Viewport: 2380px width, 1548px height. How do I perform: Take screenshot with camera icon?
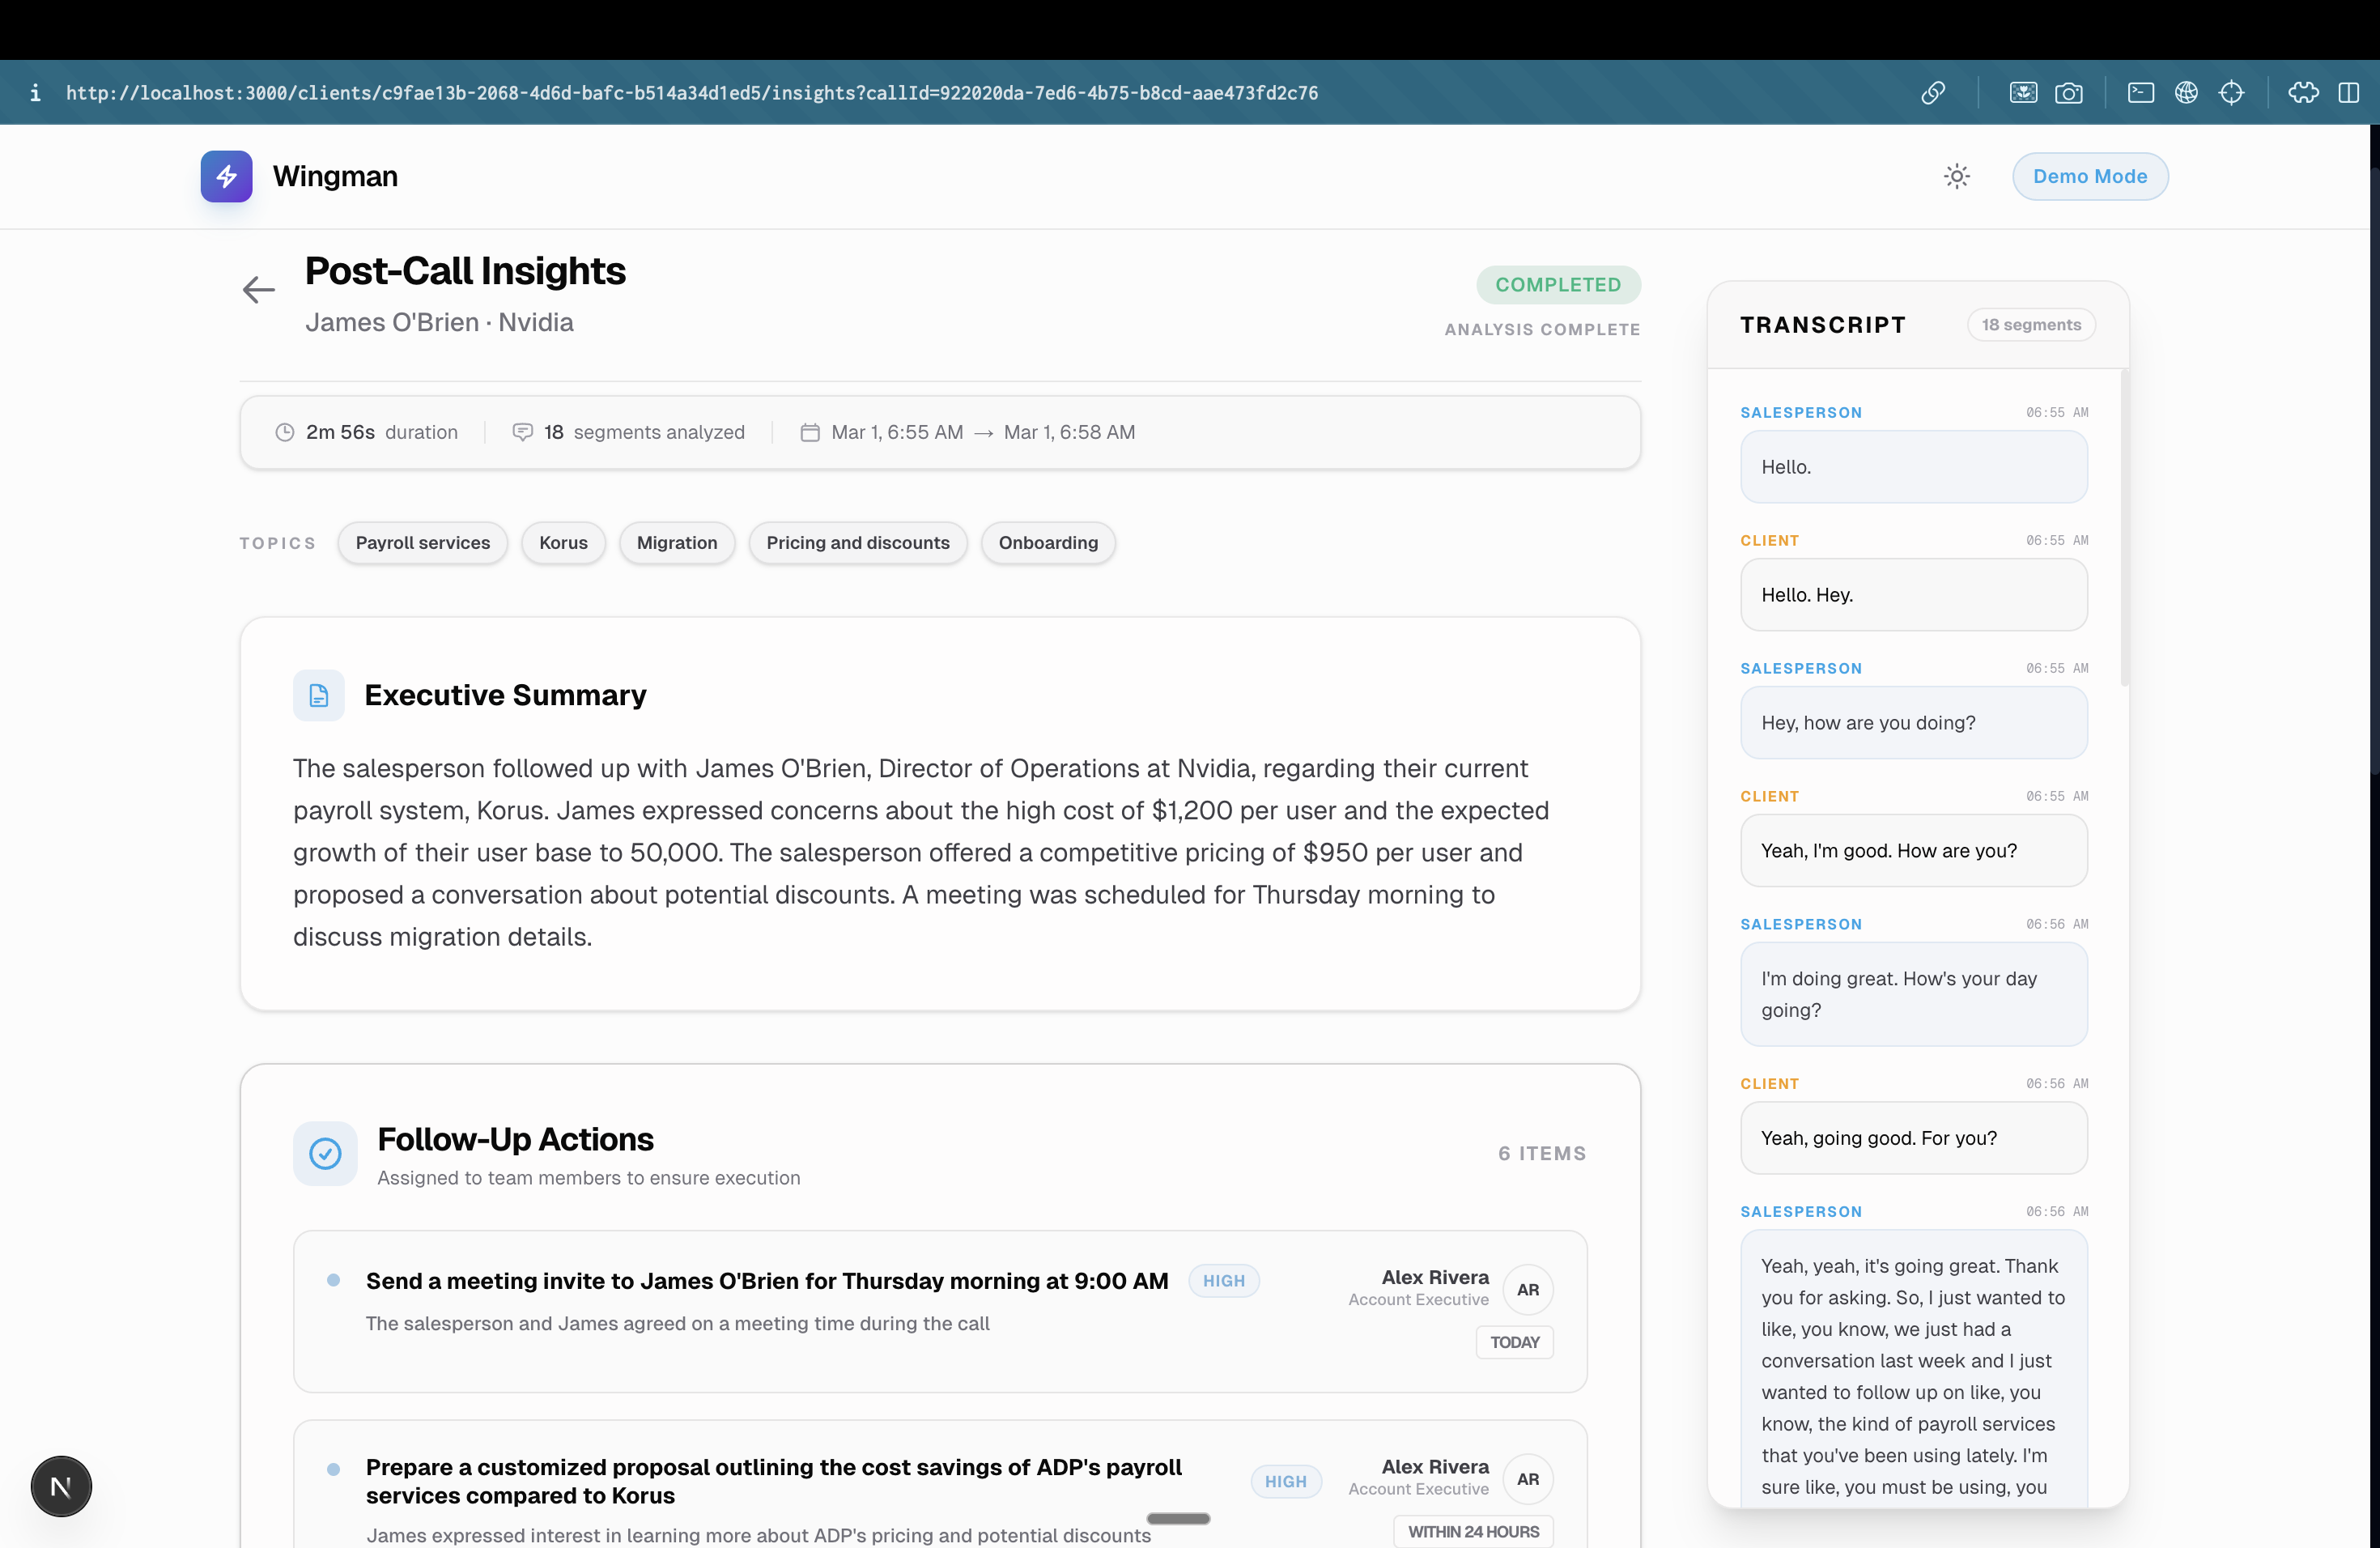pos(2068,93)
